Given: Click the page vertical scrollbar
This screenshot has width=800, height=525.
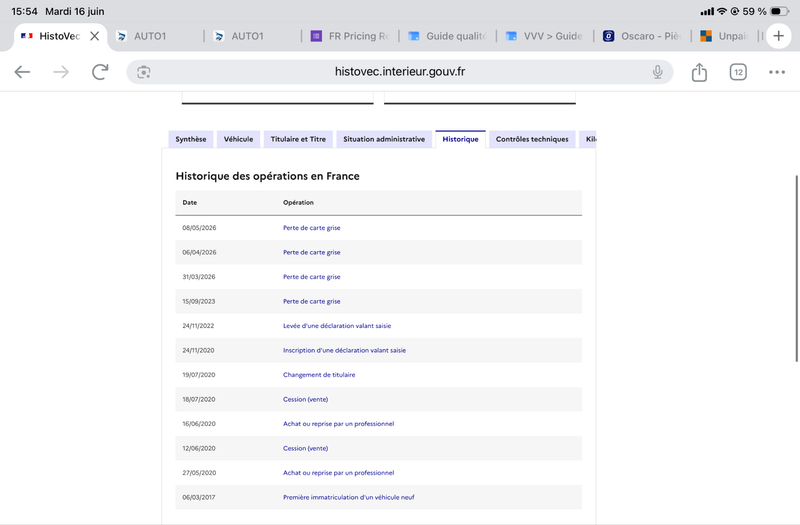Looking at the screenshot, I should [796, 269].
